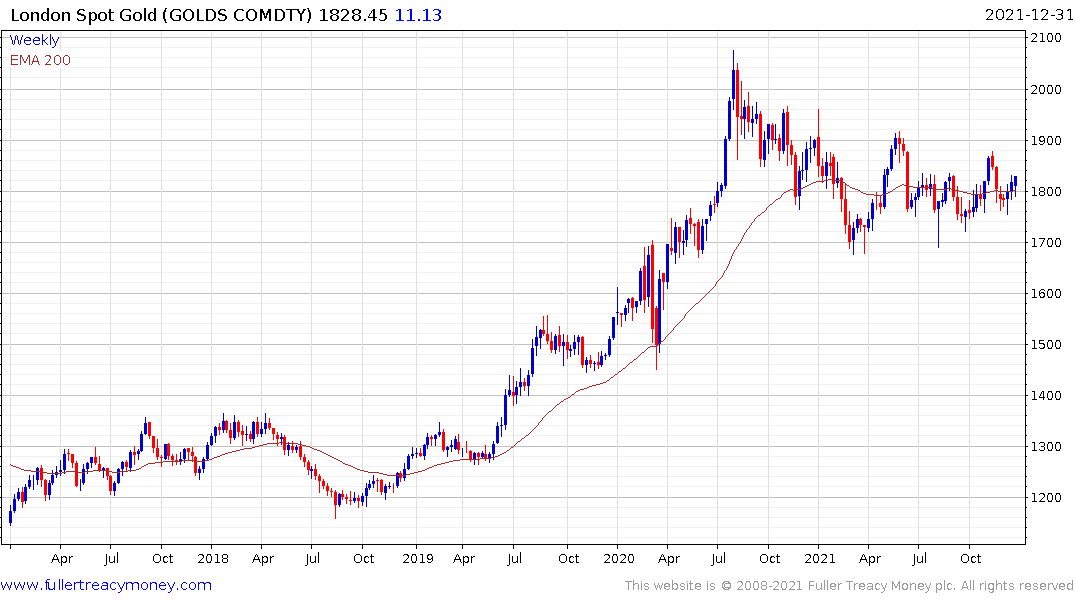Click the 1200 price axis label
The width and height of the screenshot is (1075, 600).
1046,498
